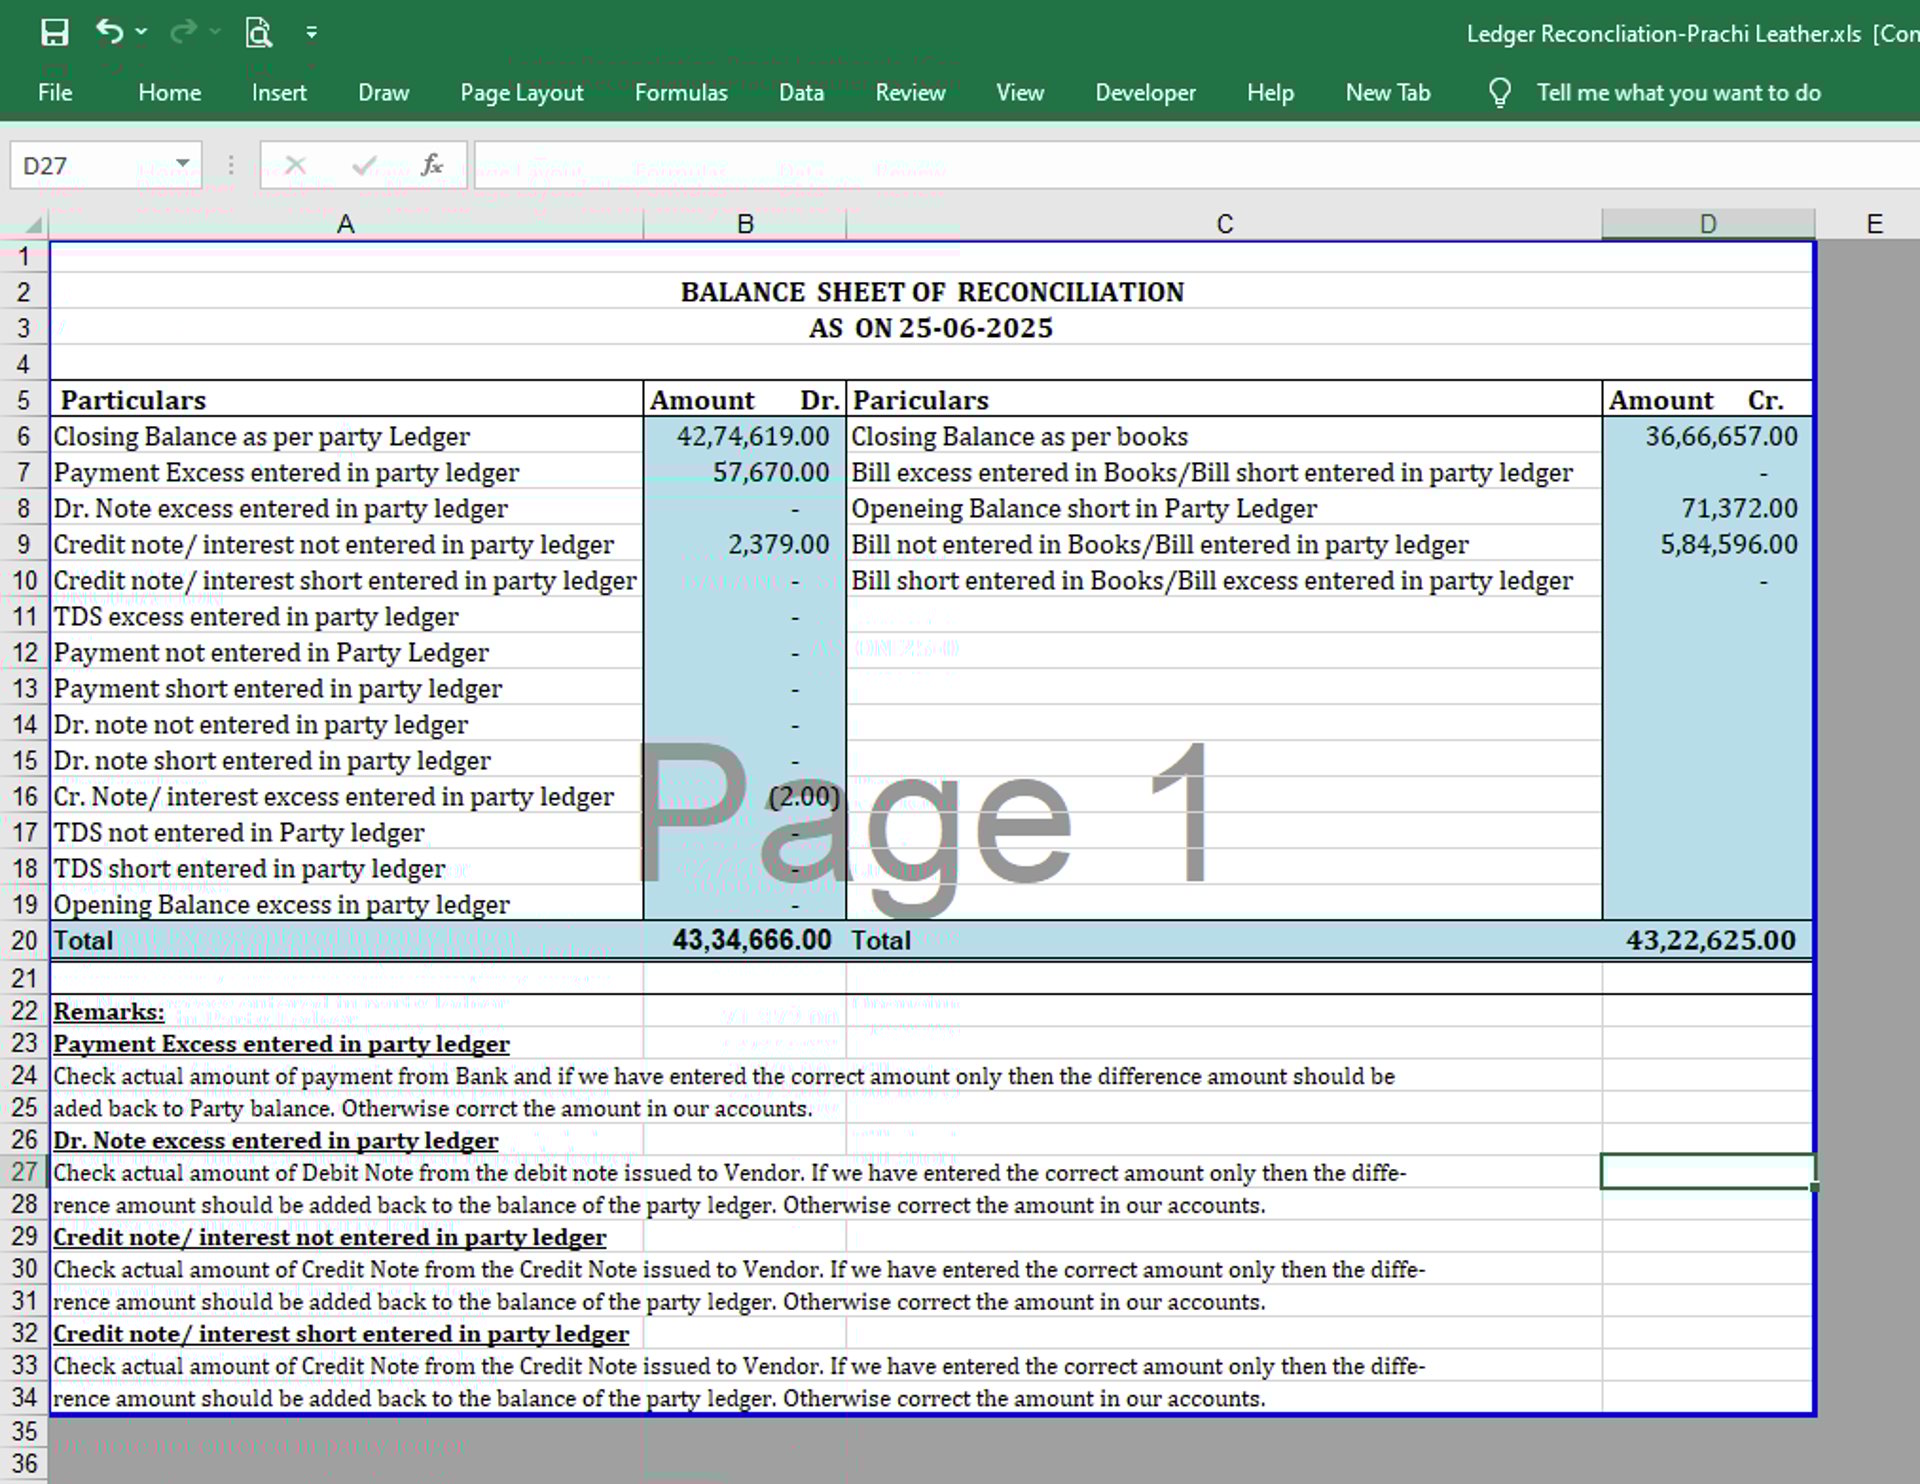Viewport: 1920px width, 1484px height.
Task: Click the lightbulb Tell Me icon
Action: 1499,93
